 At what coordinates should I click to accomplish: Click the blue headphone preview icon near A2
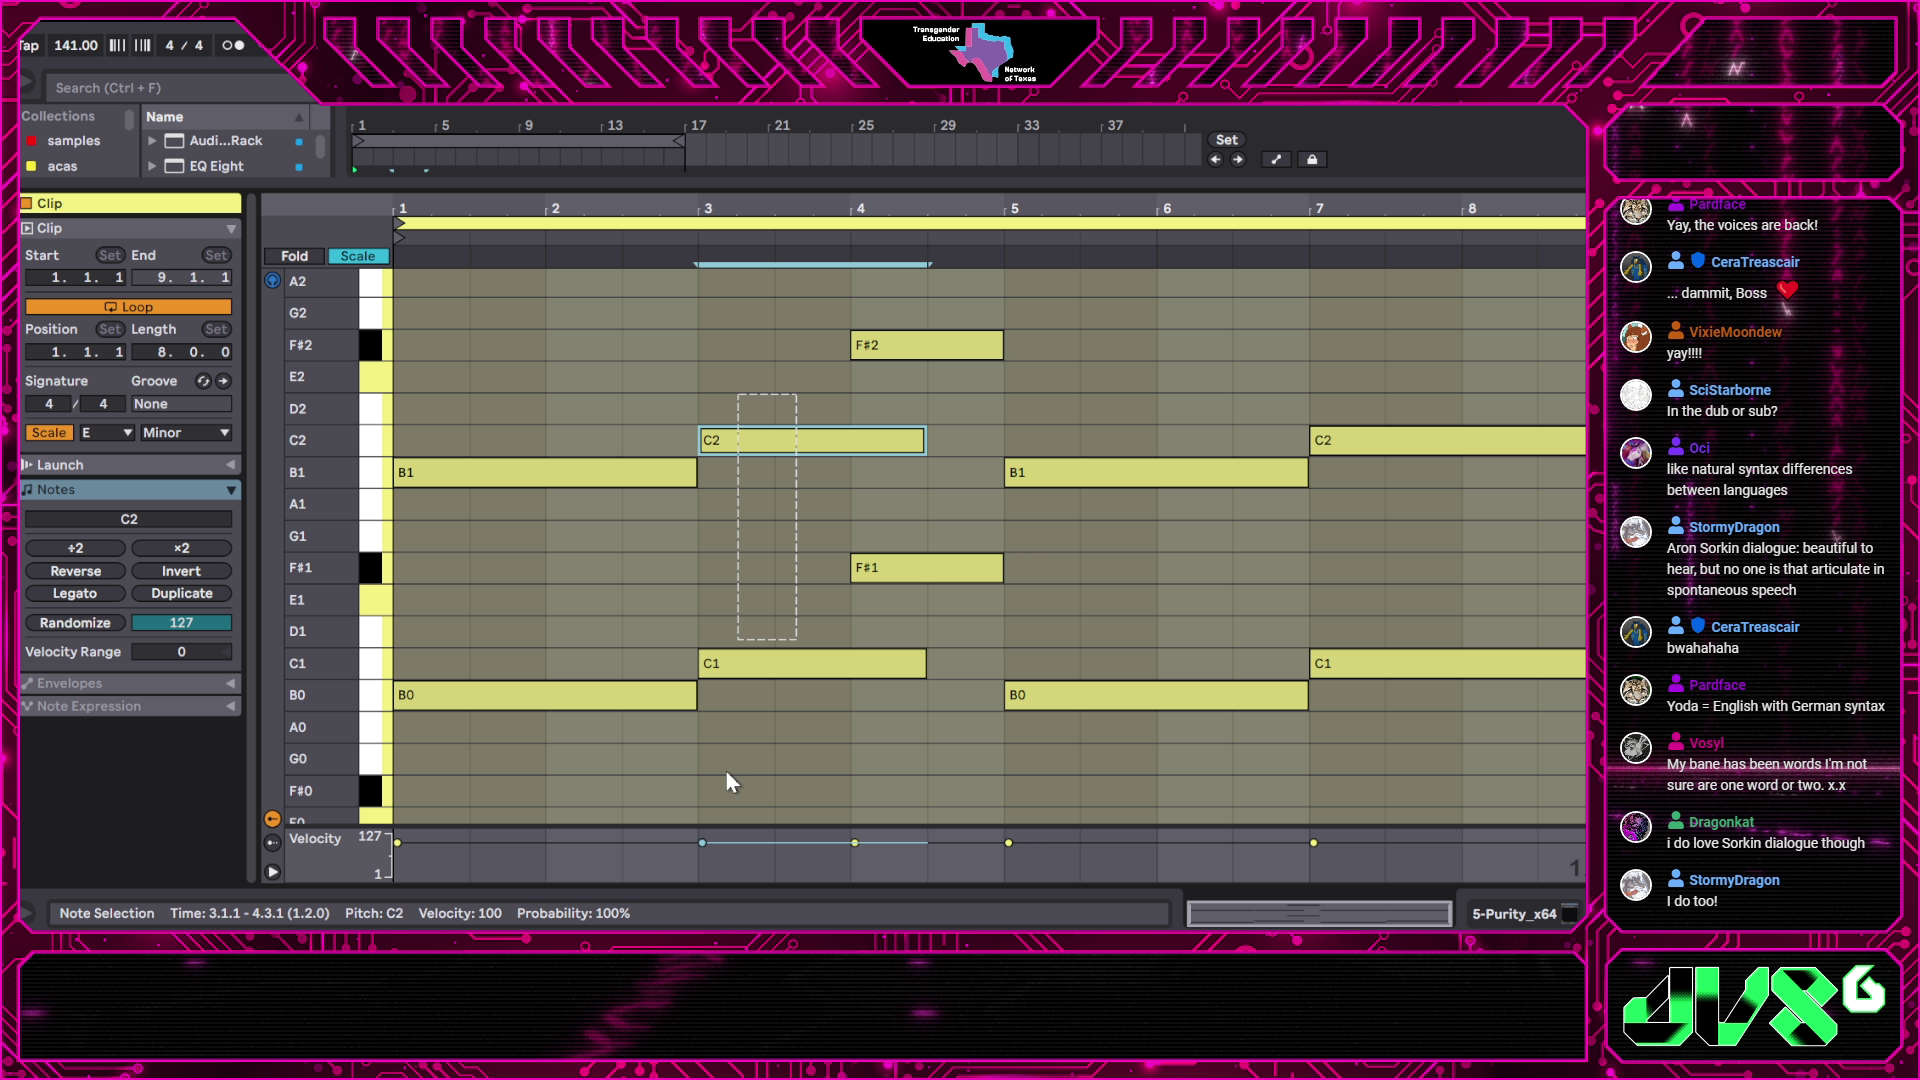point(272,281)
